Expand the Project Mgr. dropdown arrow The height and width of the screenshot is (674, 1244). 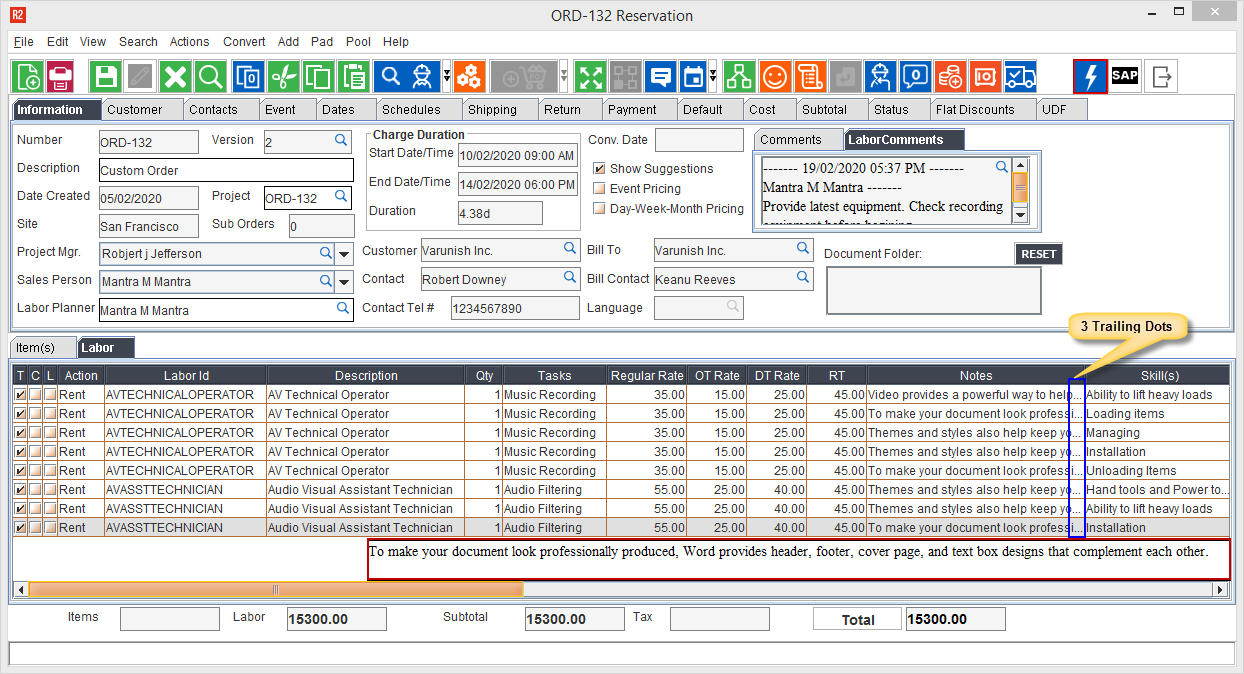point(345,254)
